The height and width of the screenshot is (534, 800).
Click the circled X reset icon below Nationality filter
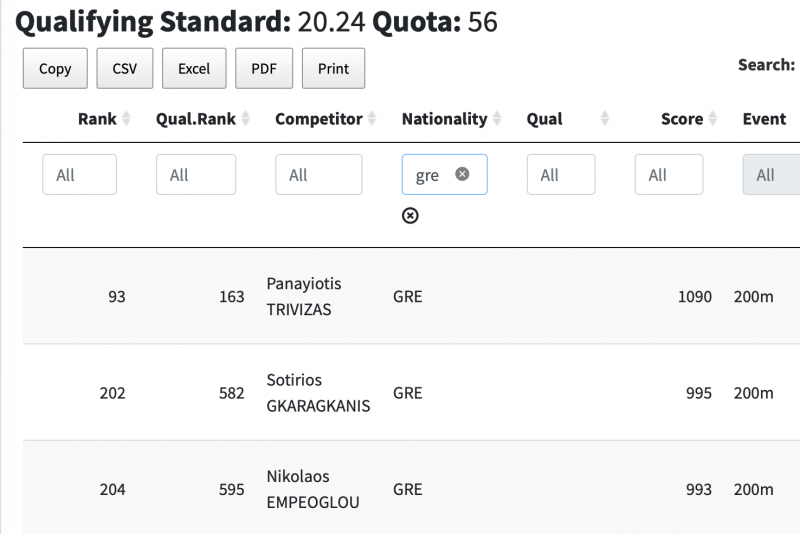click(x=410, y=216)
